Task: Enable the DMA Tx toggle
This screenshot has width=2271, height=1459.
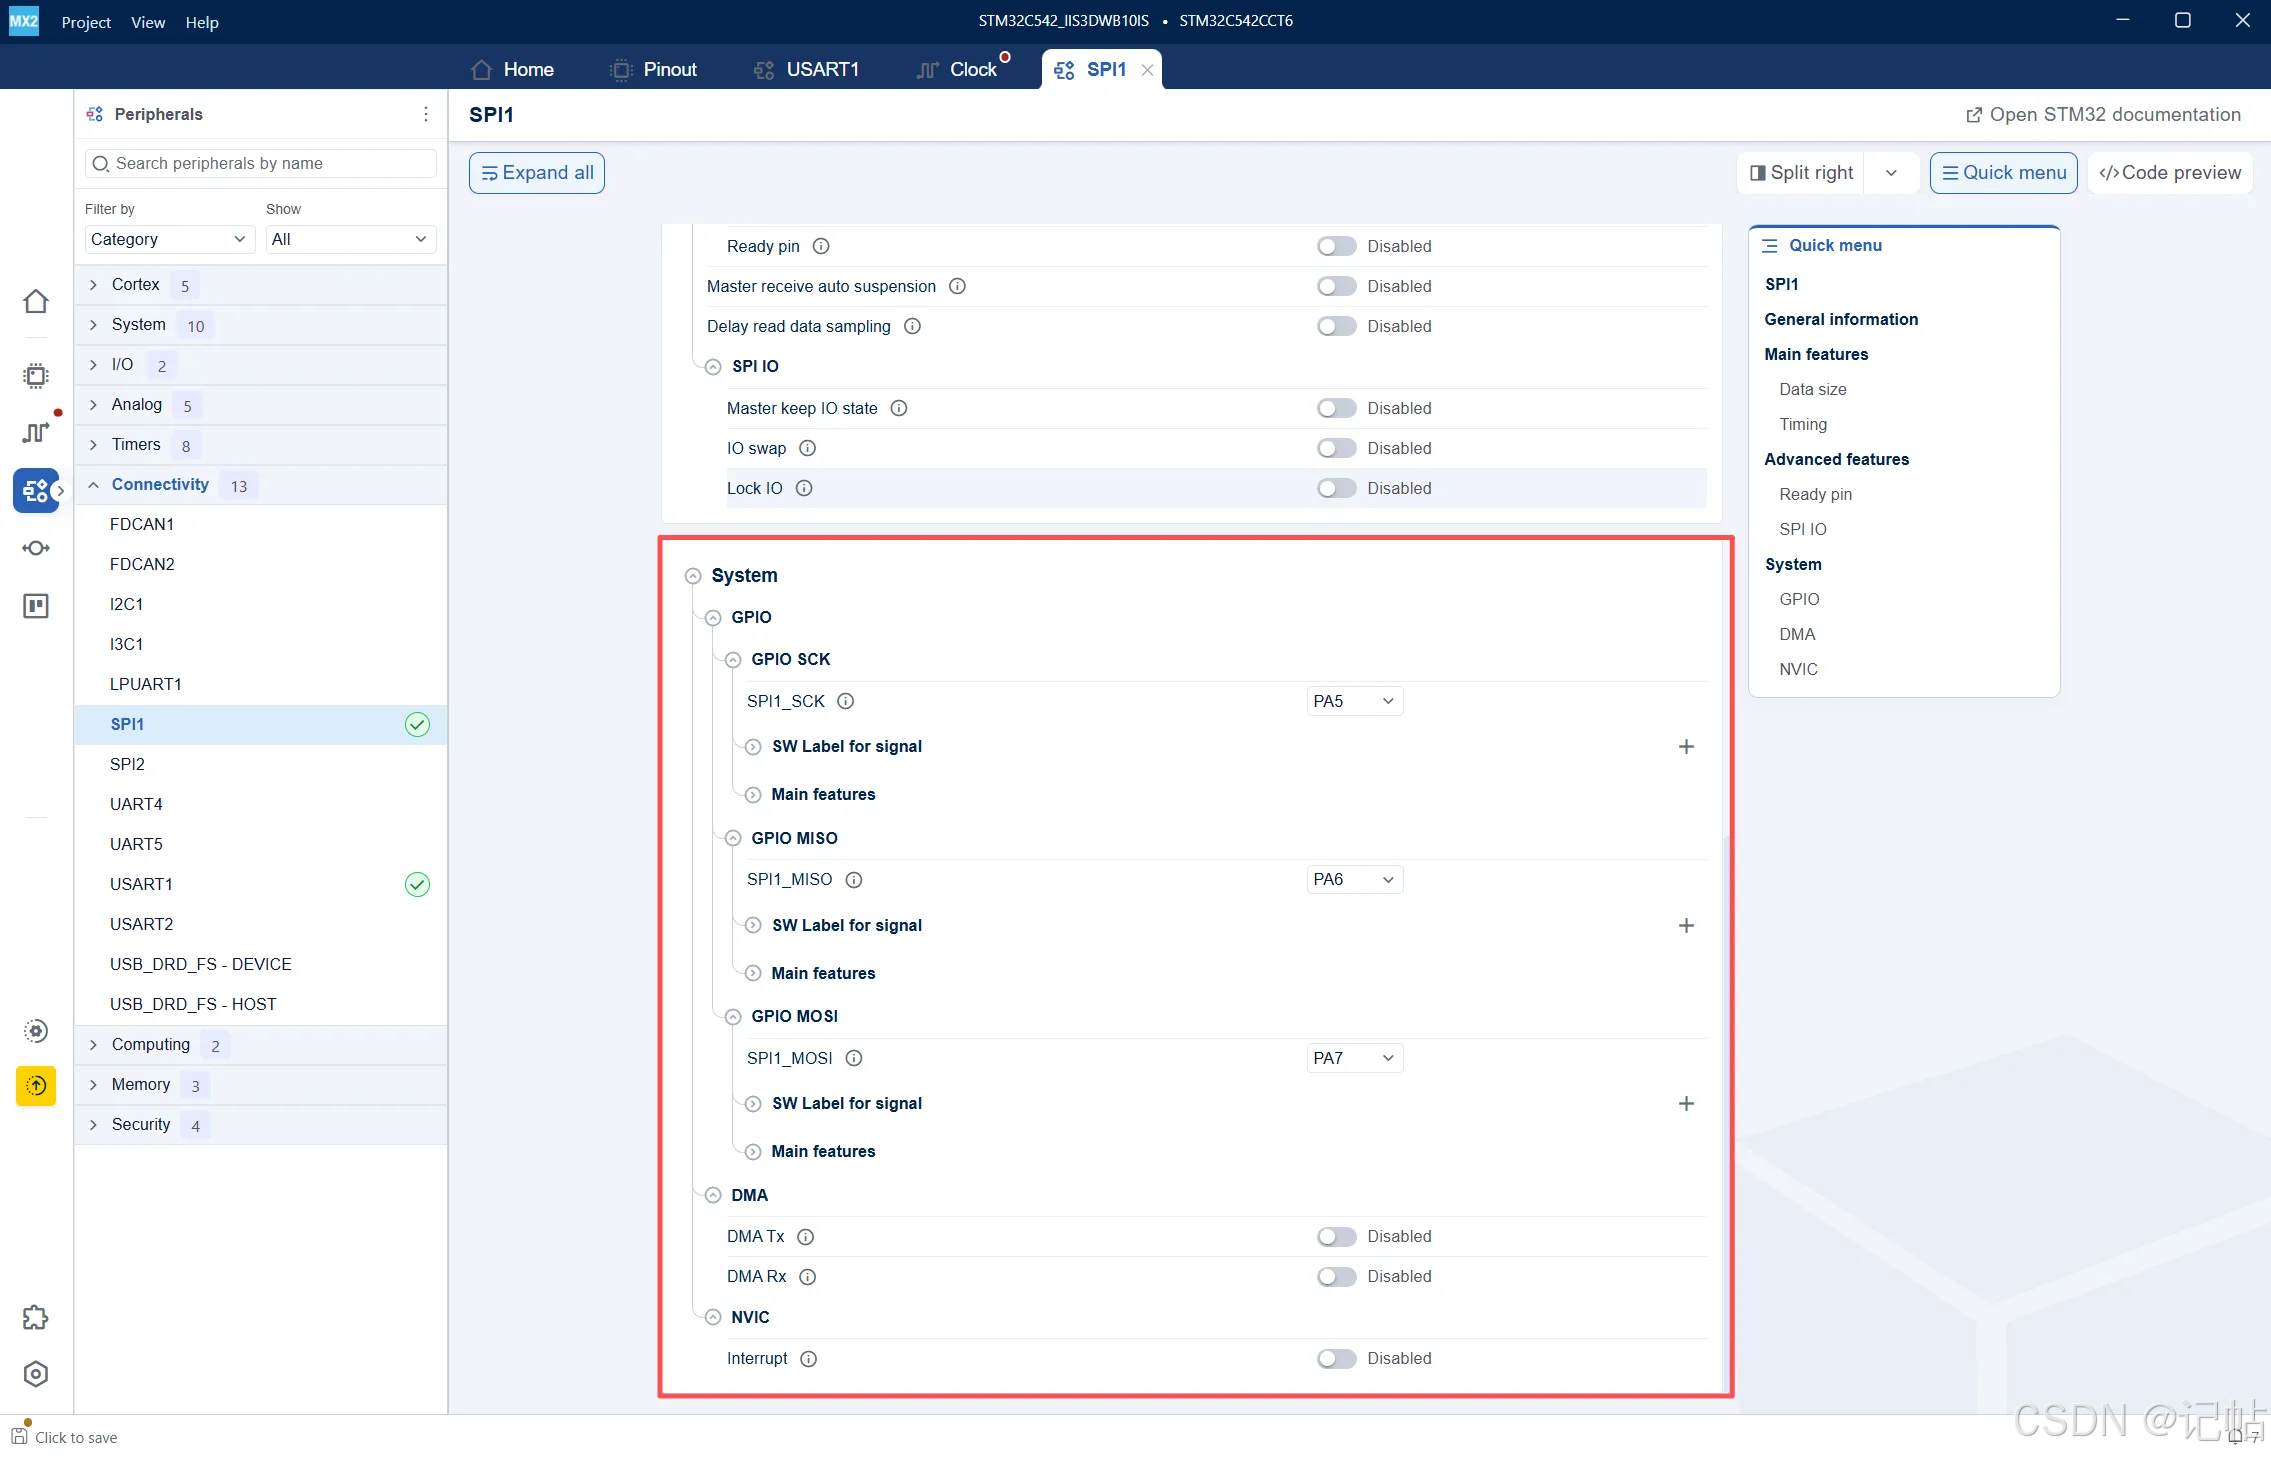Action: [x=1336, y=1237]
